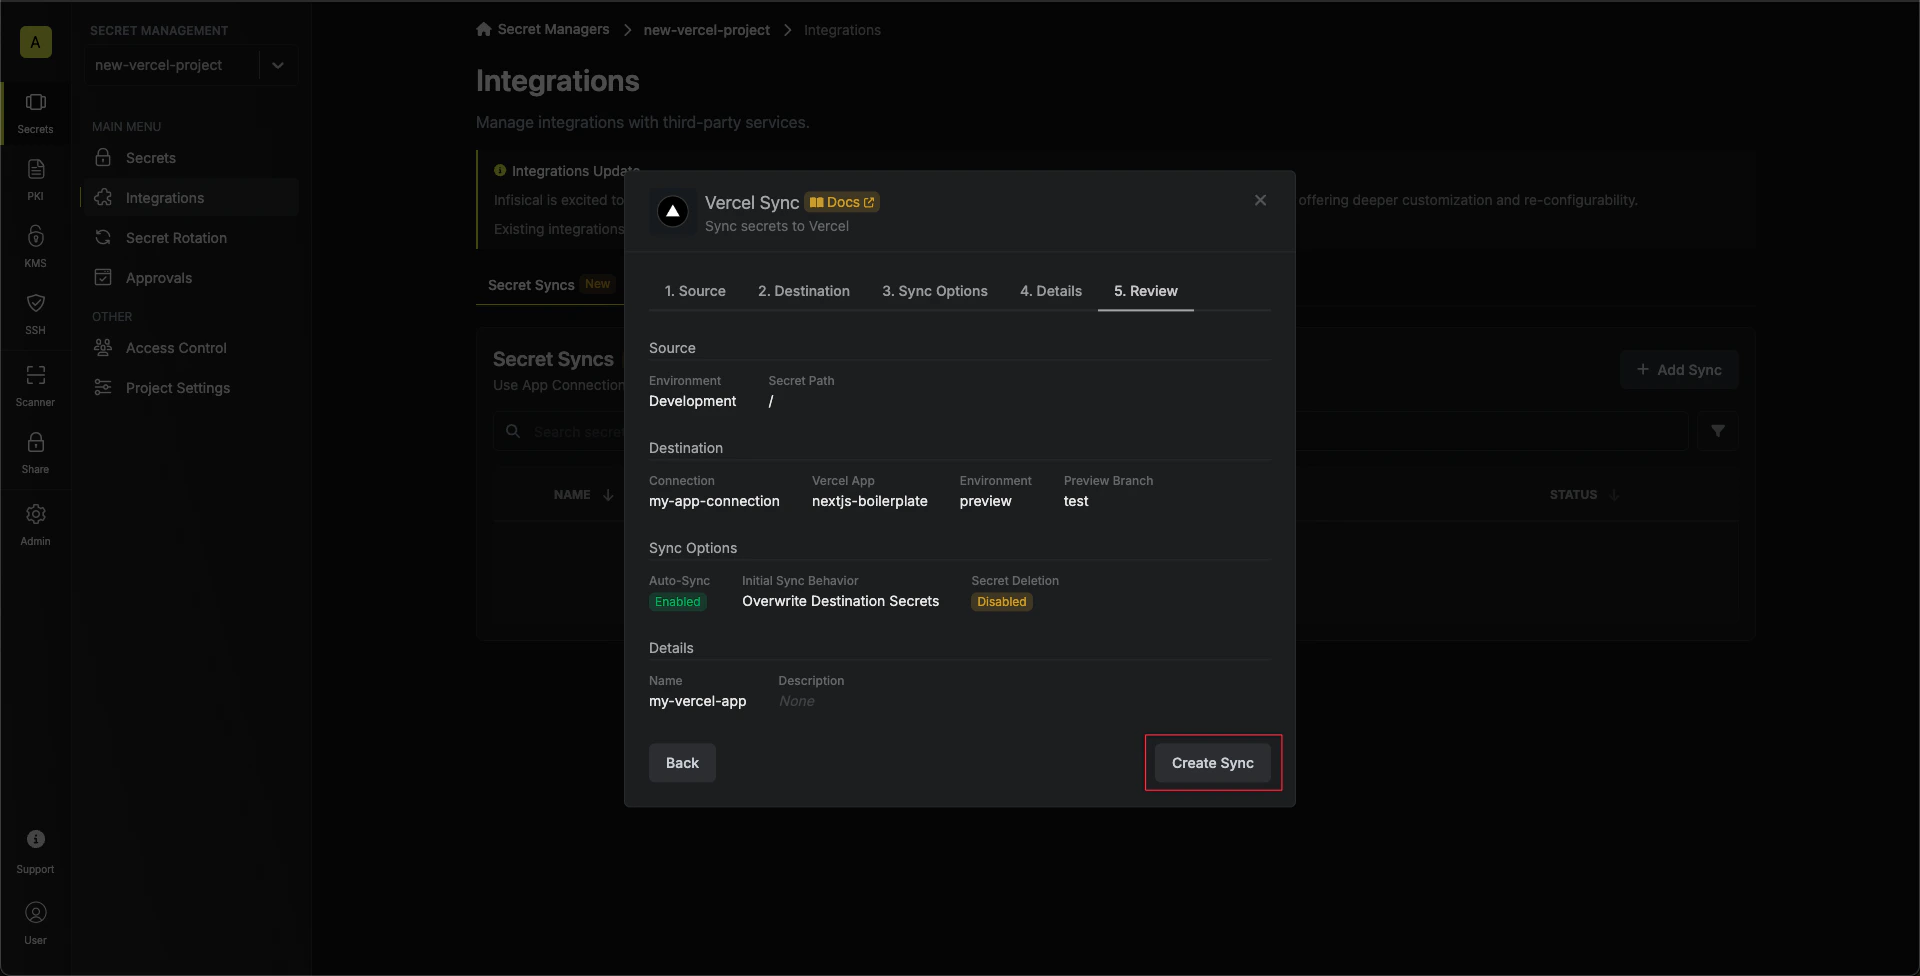Click the home icon in breadcrumb
The height and width of the screenshot is (976, 1920).
tap(484, 29)
